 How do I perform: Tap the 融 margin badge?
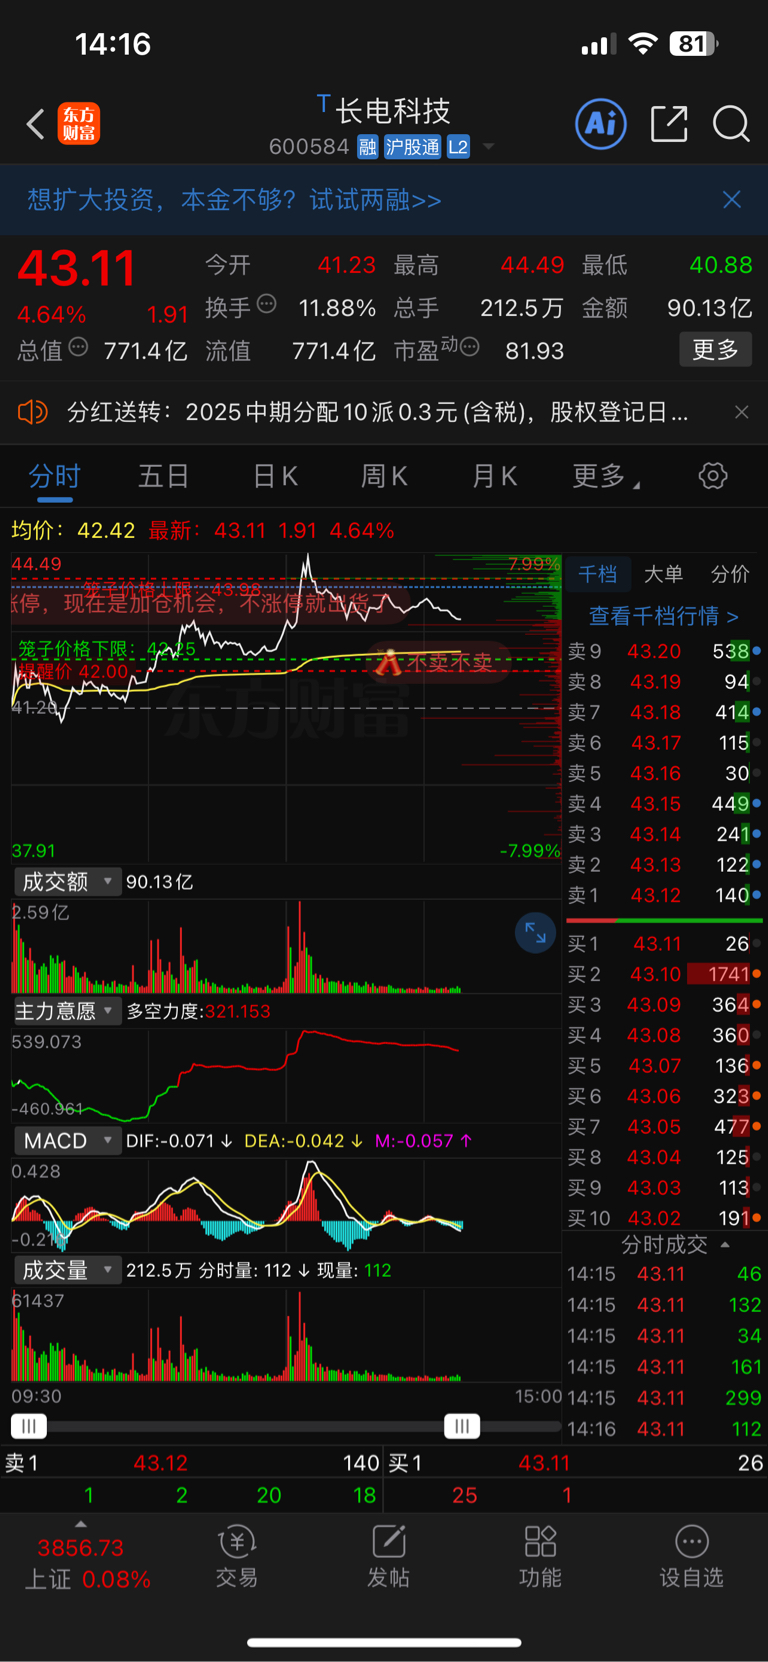[367, 147]
